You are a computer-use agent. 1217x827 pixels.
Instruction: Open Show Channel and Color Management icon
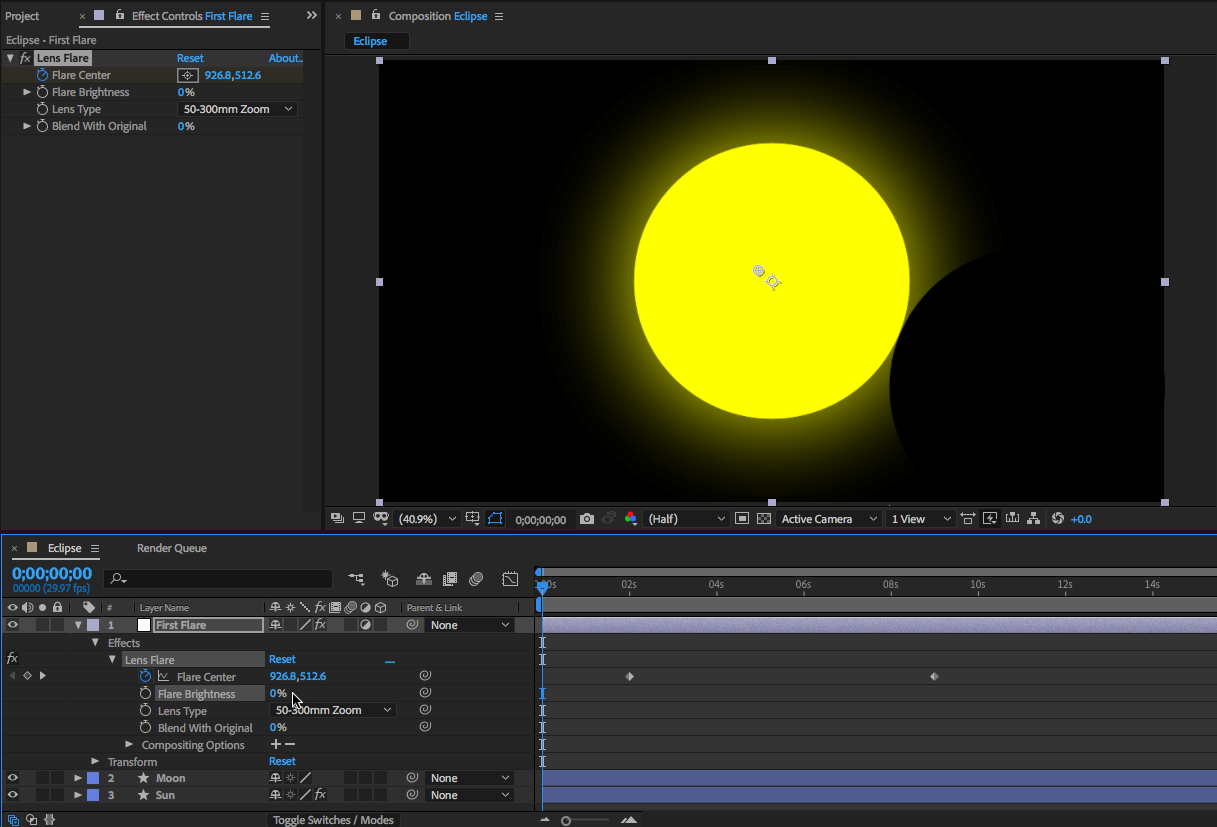(630, 519)
